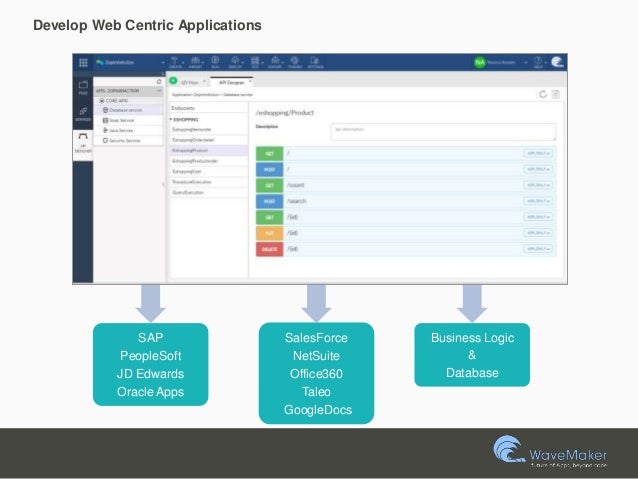
Task: Open the VCS toolbar icon
Action: coord(255,62)
